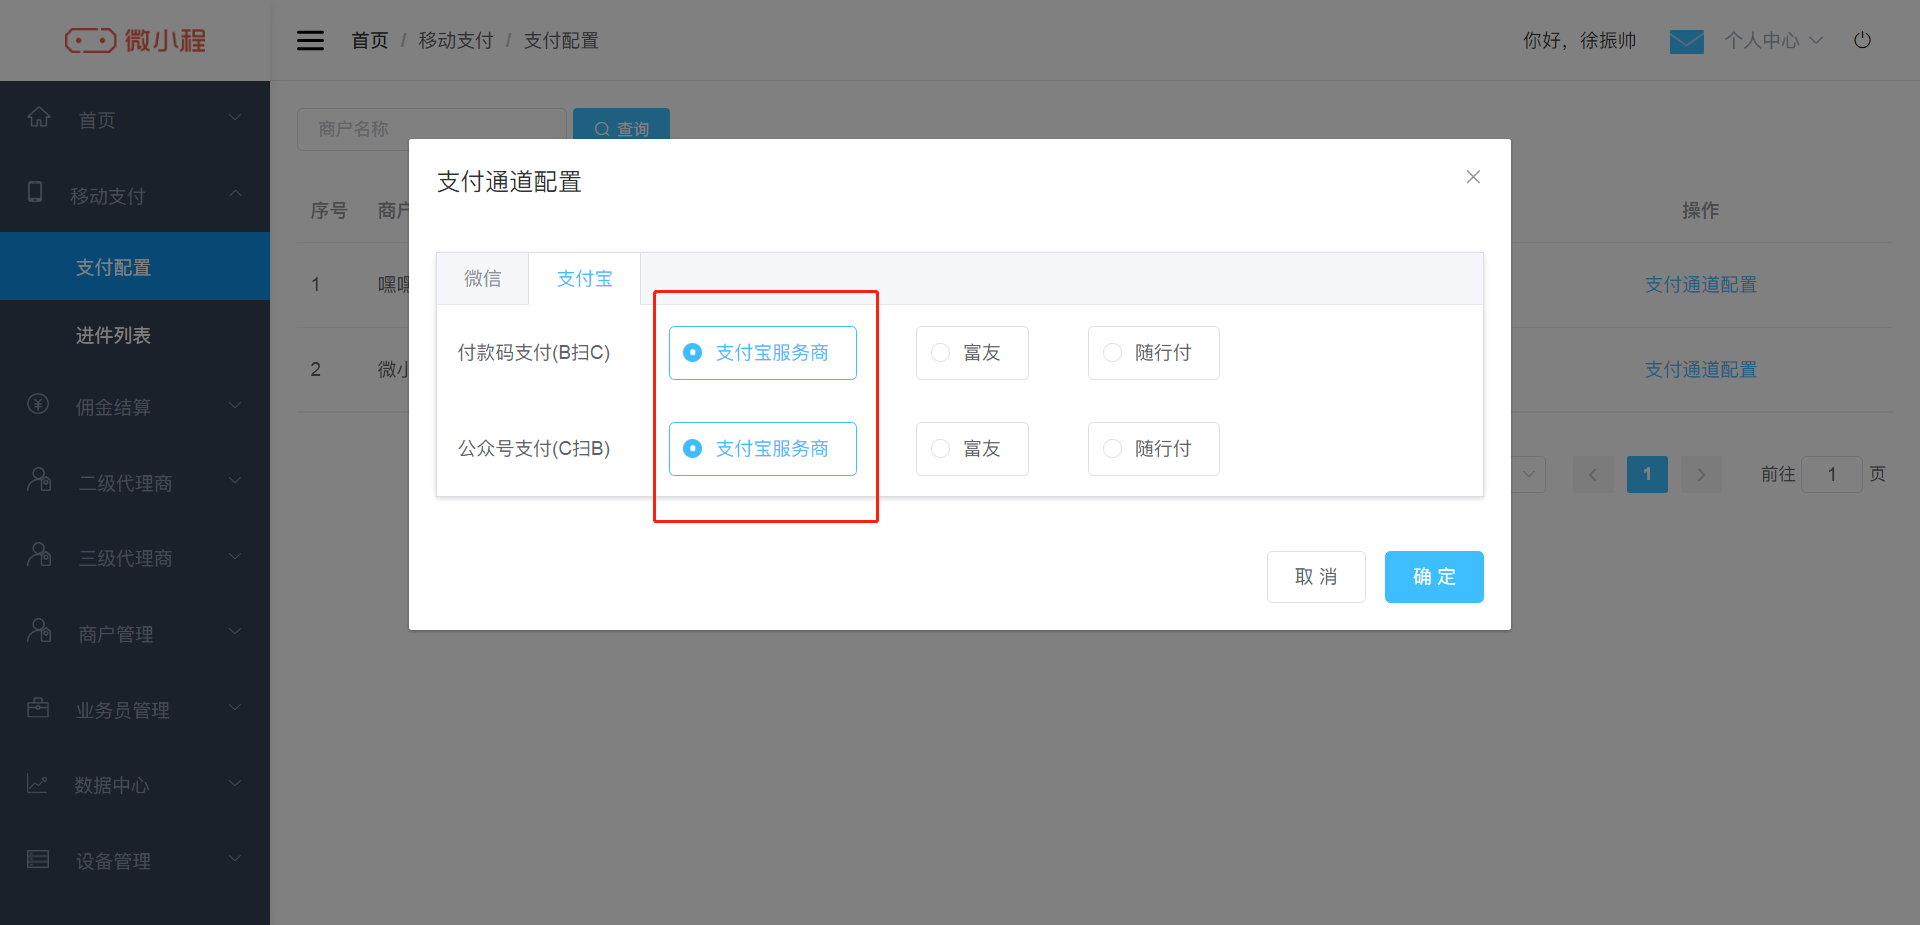Focus the 前往 page number field
Screen dimensions: 1920x925
(x=1832, y=474)
